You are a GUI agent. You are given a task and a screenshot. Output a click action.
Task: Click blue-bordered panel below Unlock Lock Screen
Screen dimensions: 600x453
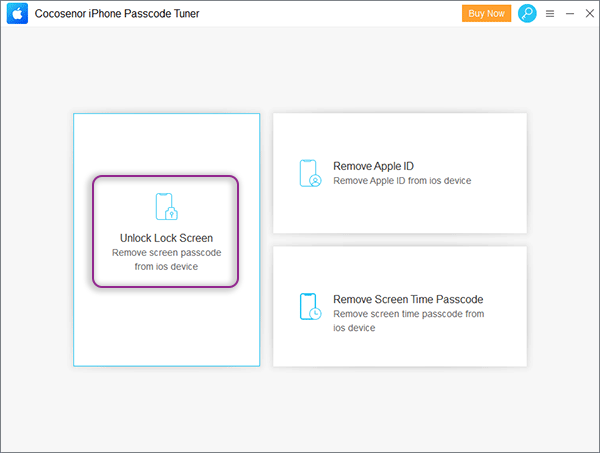point(166,327)
